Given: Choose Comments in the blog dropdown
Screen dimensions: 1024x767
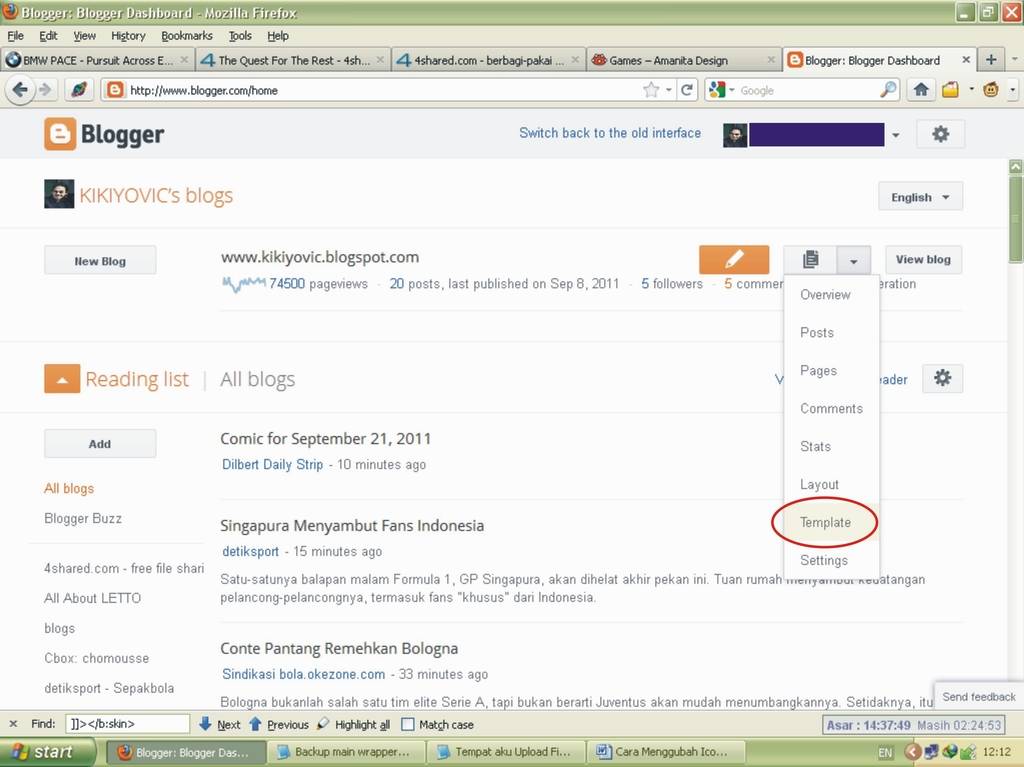Looking at the screenshot, I should [831, 408].
